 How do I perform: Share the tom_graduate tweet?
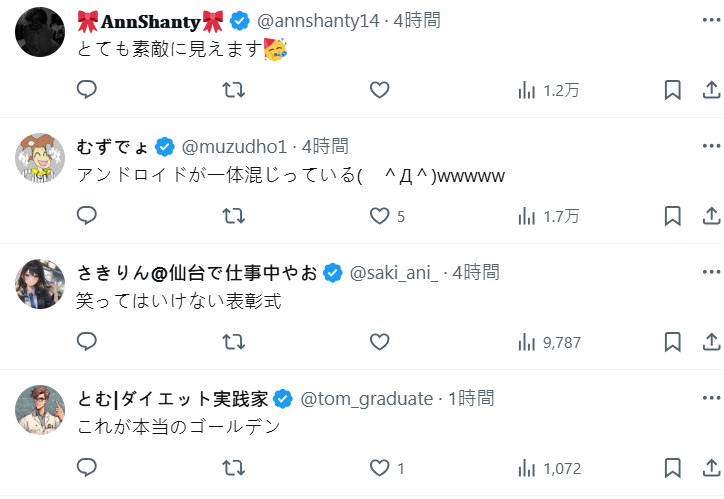coord(711,468)
